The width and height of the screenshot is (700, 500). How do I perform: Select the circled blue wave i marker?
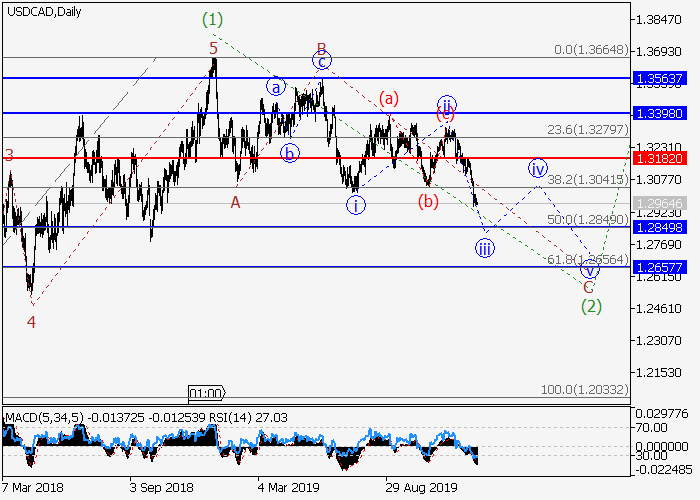(x=355, y=205)
